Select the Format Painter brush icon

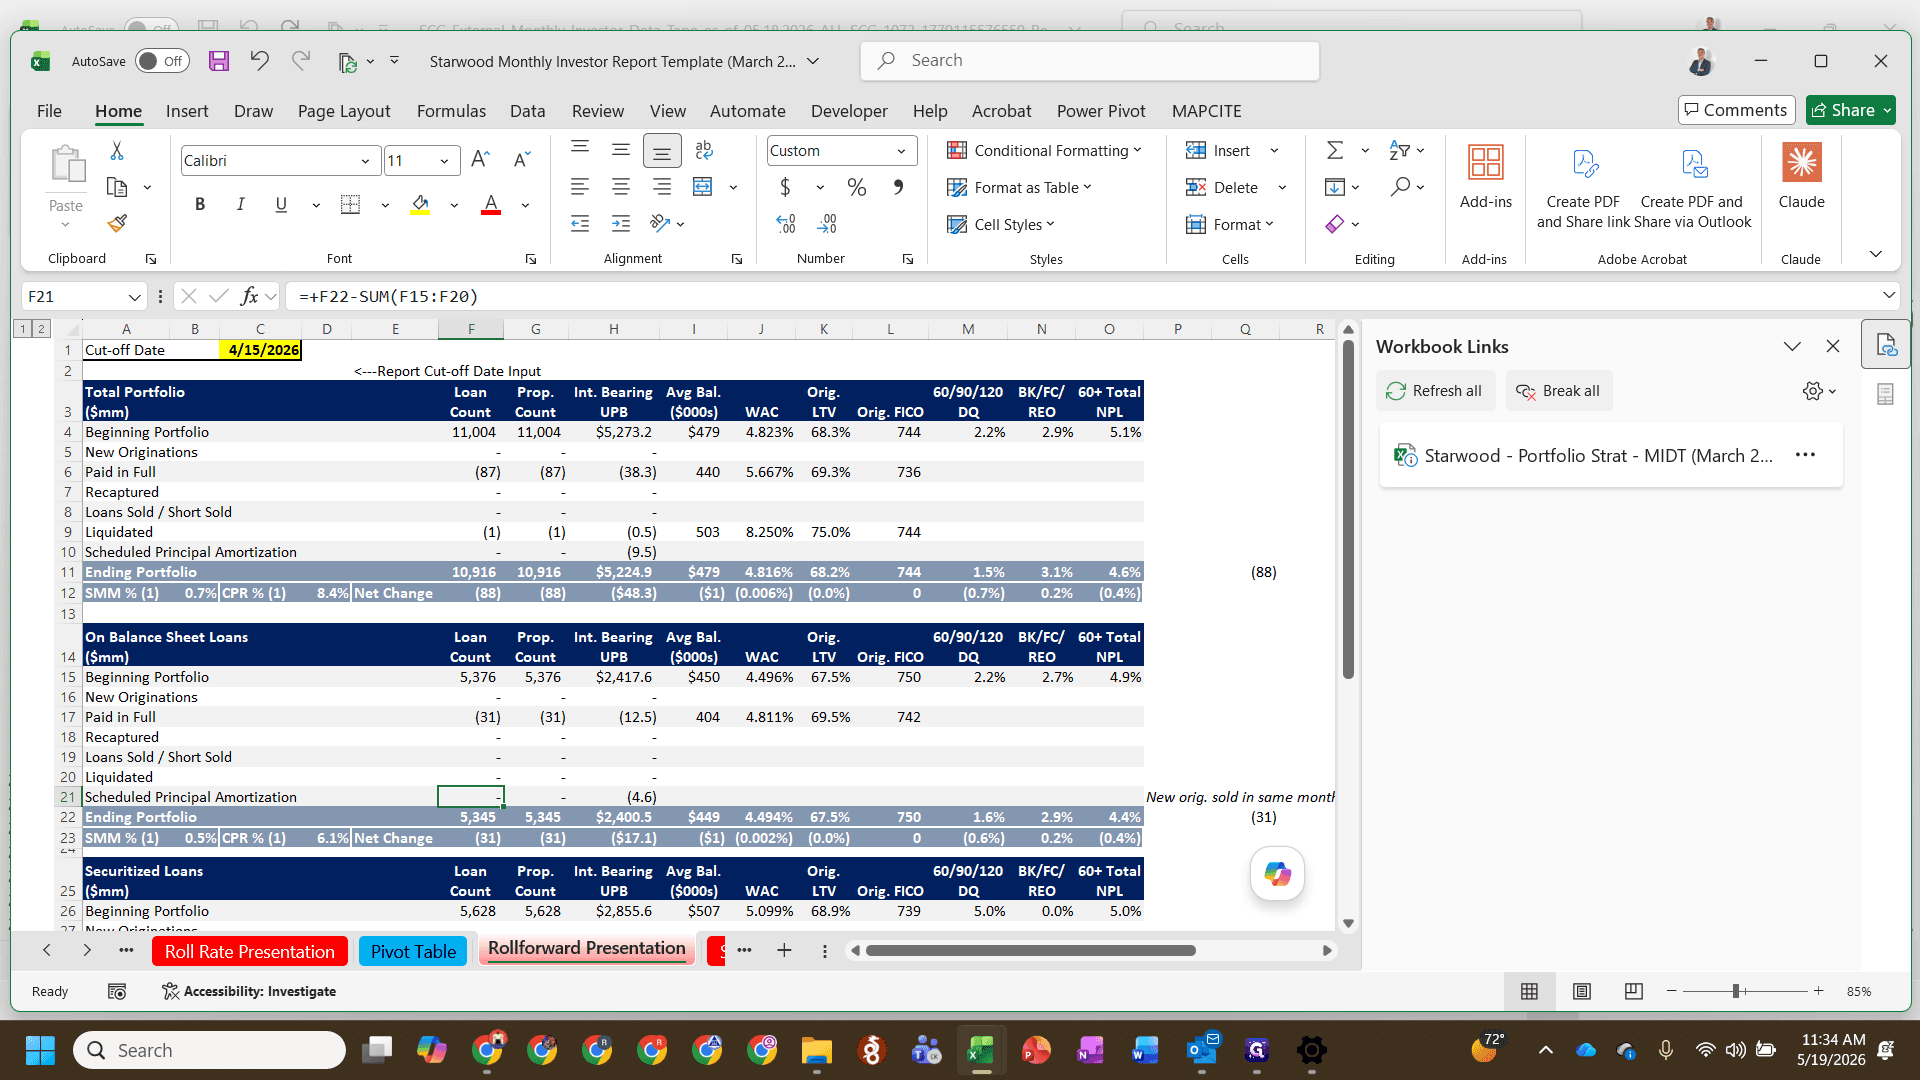(117, 223)
